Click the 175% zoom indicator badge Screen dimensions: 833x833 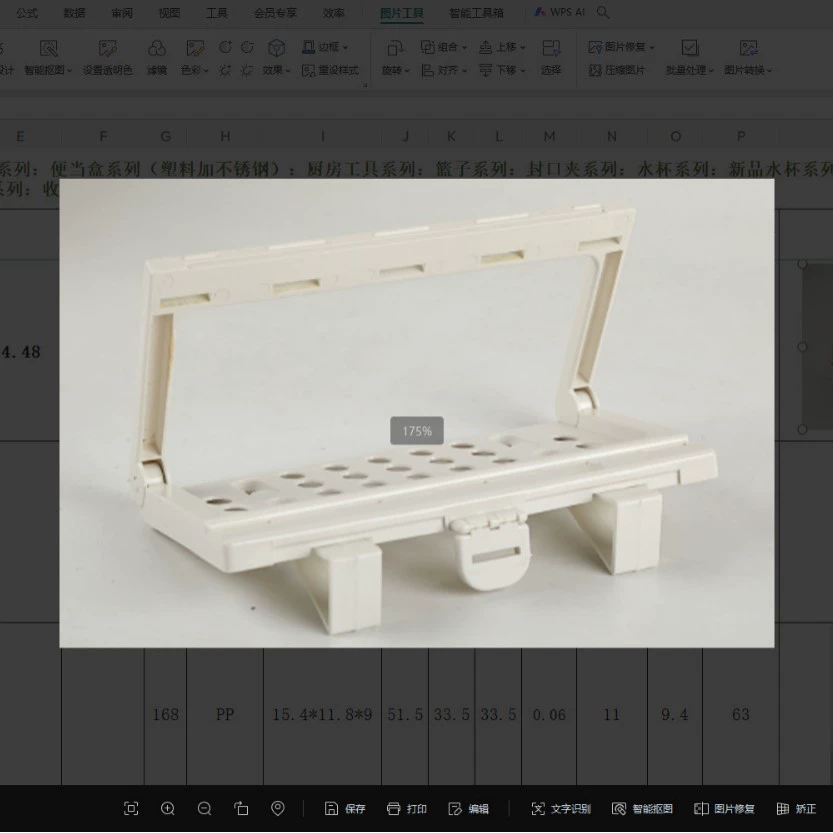click(417, 431)
